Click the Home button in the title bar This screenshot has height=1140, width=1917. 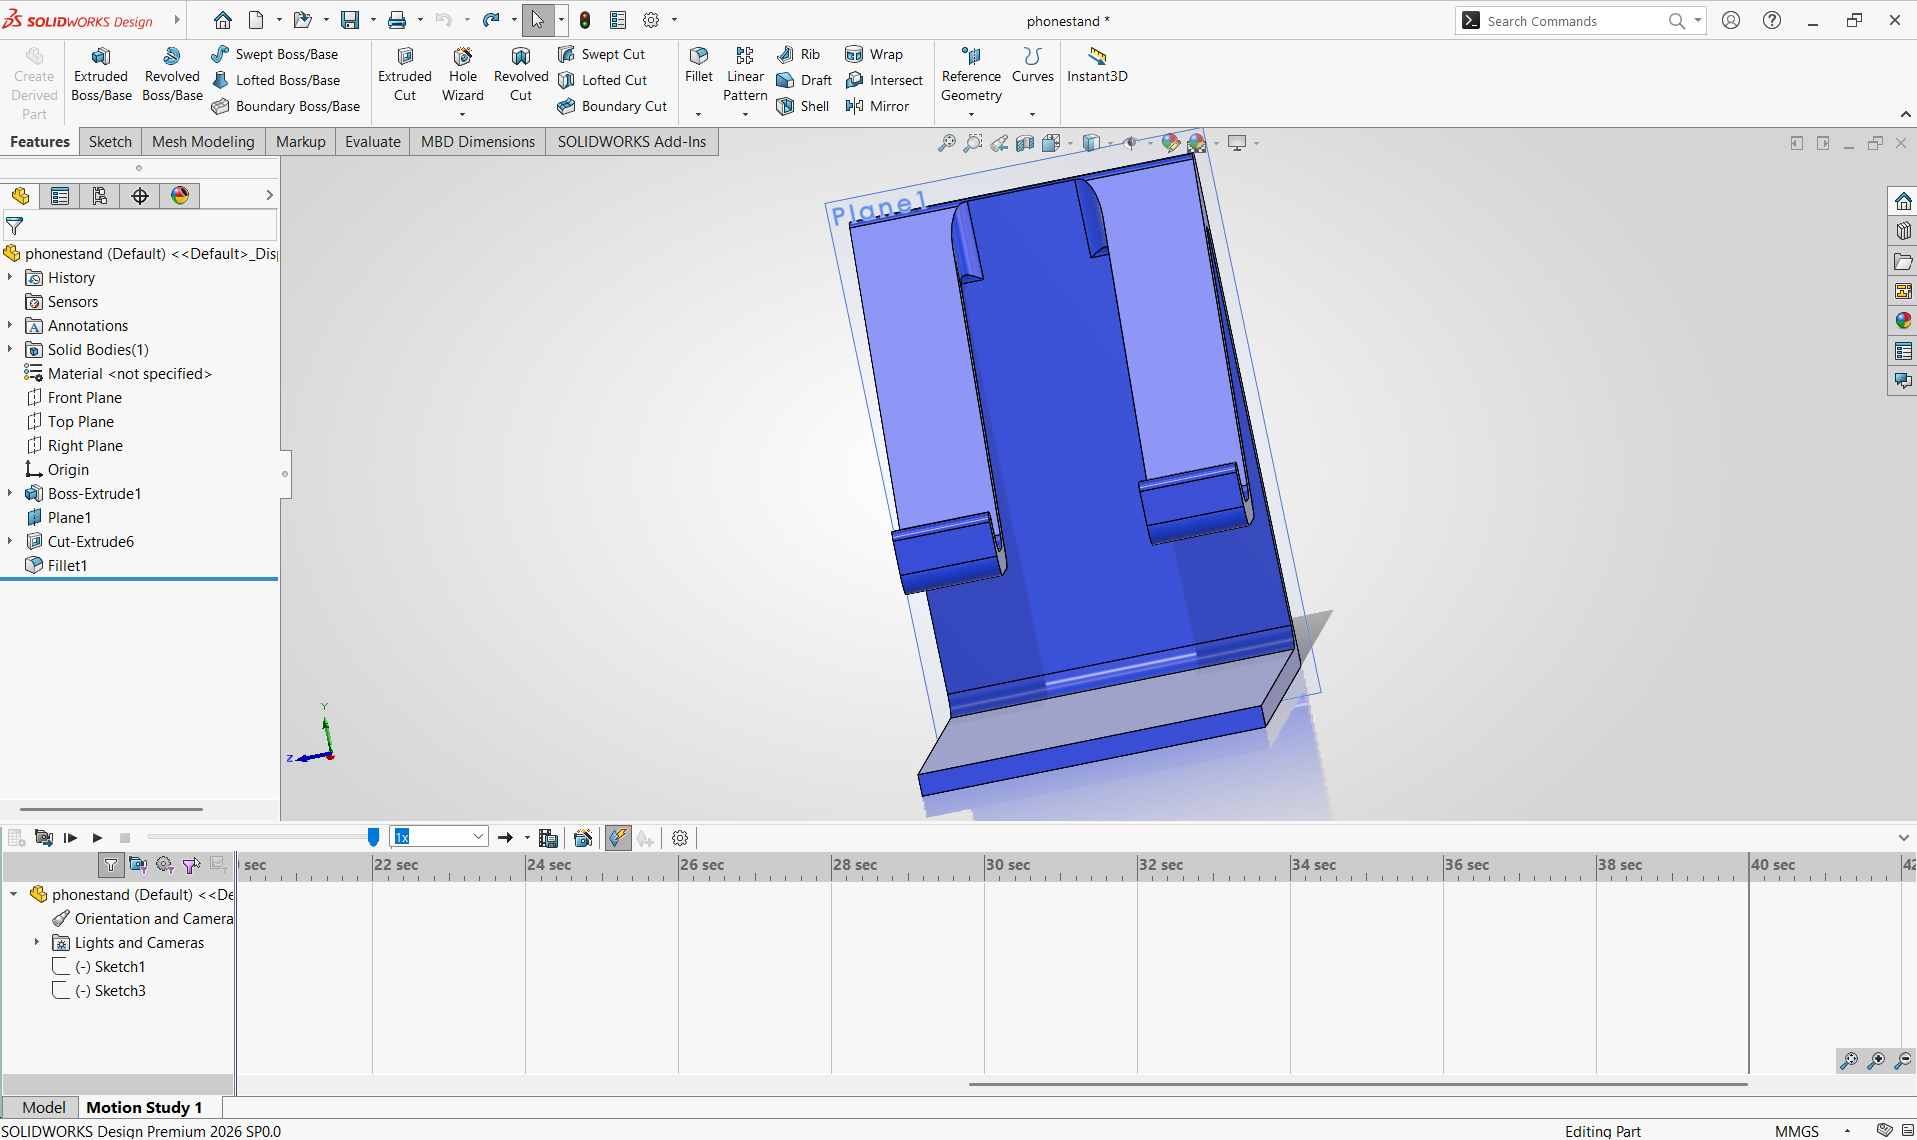pyautogui.click(x=223, y=20)
